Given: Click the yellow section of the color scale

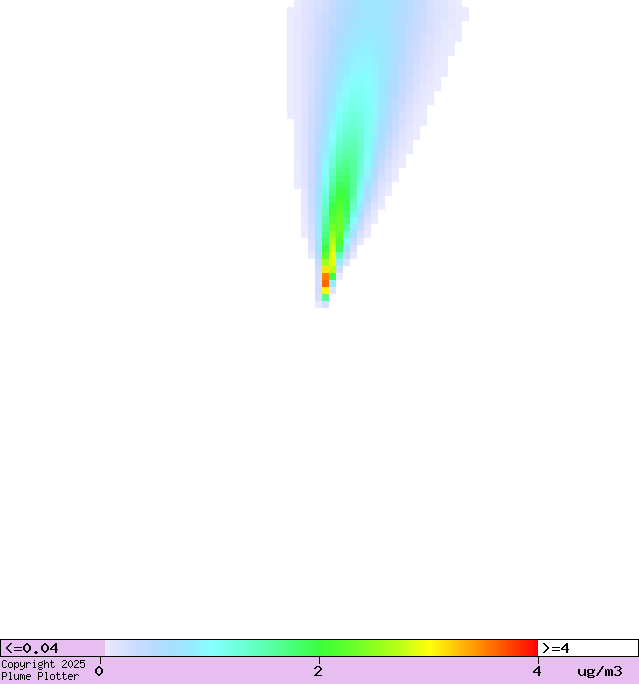Looking at the screenshot, I should coord(430,648).
